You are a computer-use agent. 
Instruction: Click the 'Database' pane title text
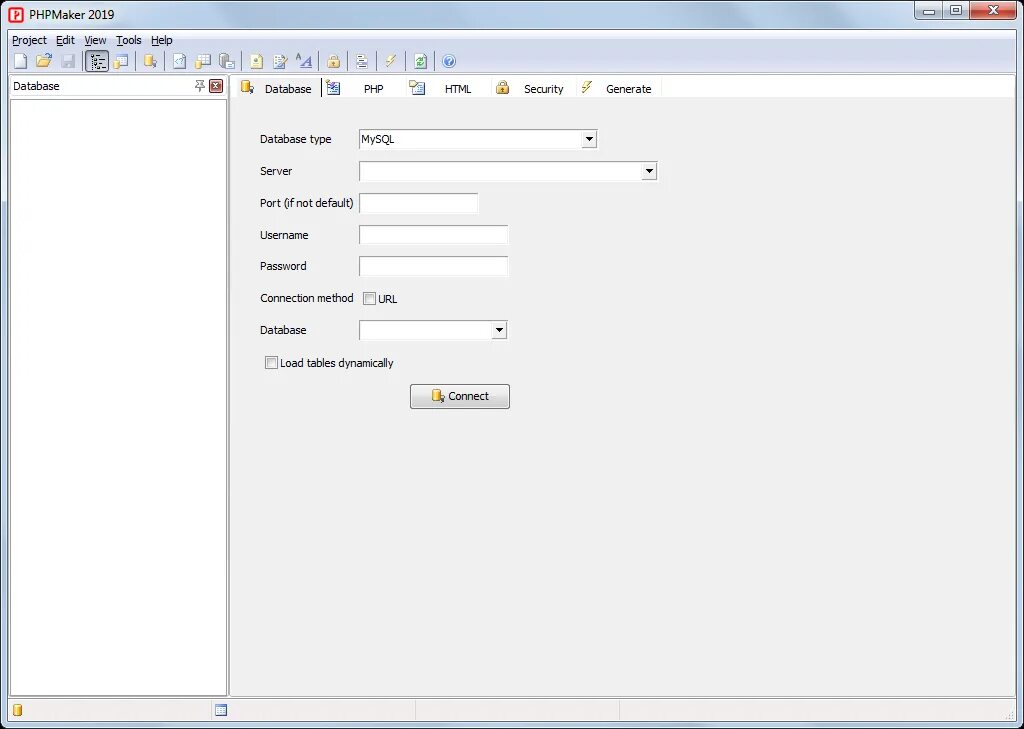pyautogui.click(x=37, y=86)
